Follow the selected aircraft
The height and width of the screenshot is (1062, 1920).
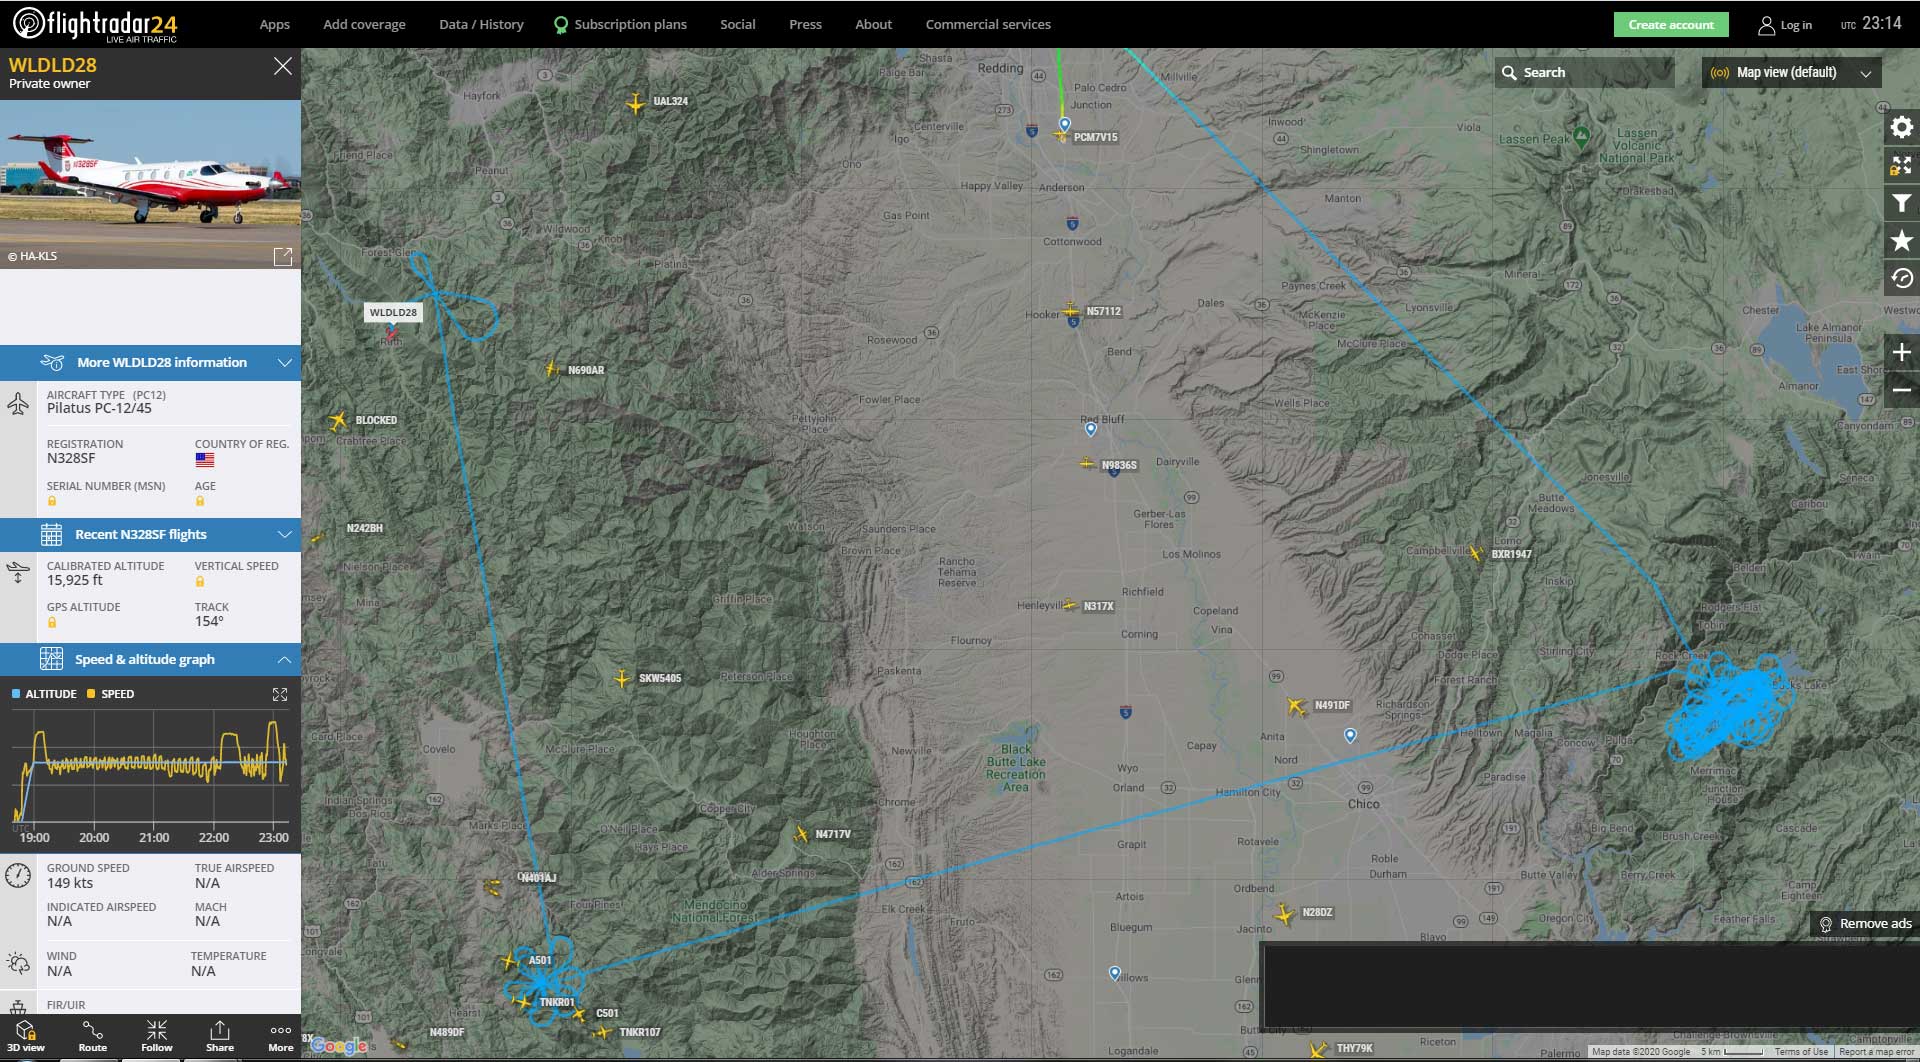(x=157, y=1037)
